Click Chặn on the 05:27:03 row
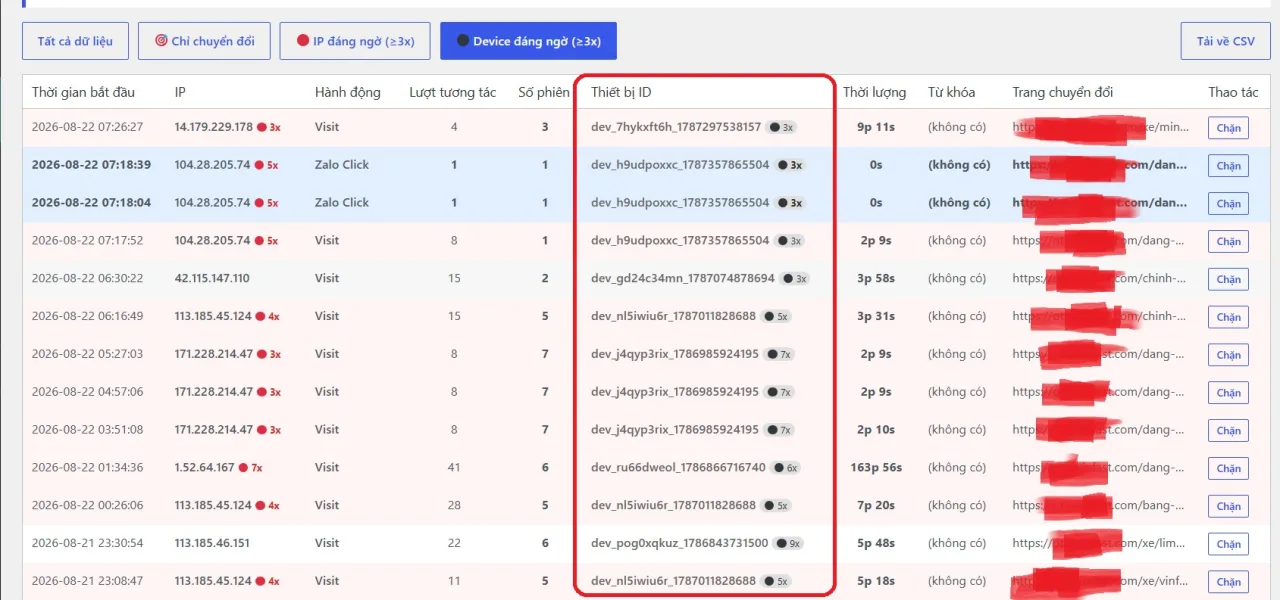The image size is (1280, 600). (1228, 355)
